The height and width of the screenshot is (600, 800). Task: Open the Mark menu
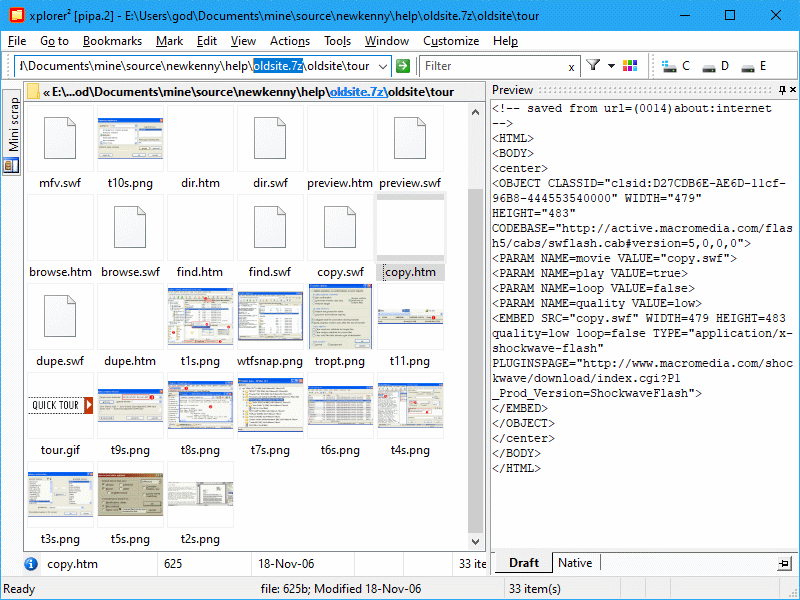coord(169,41)
